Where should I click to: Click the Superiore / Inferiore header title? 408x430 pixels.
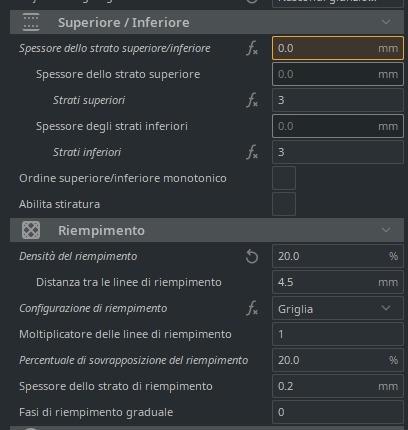point(124,23)
